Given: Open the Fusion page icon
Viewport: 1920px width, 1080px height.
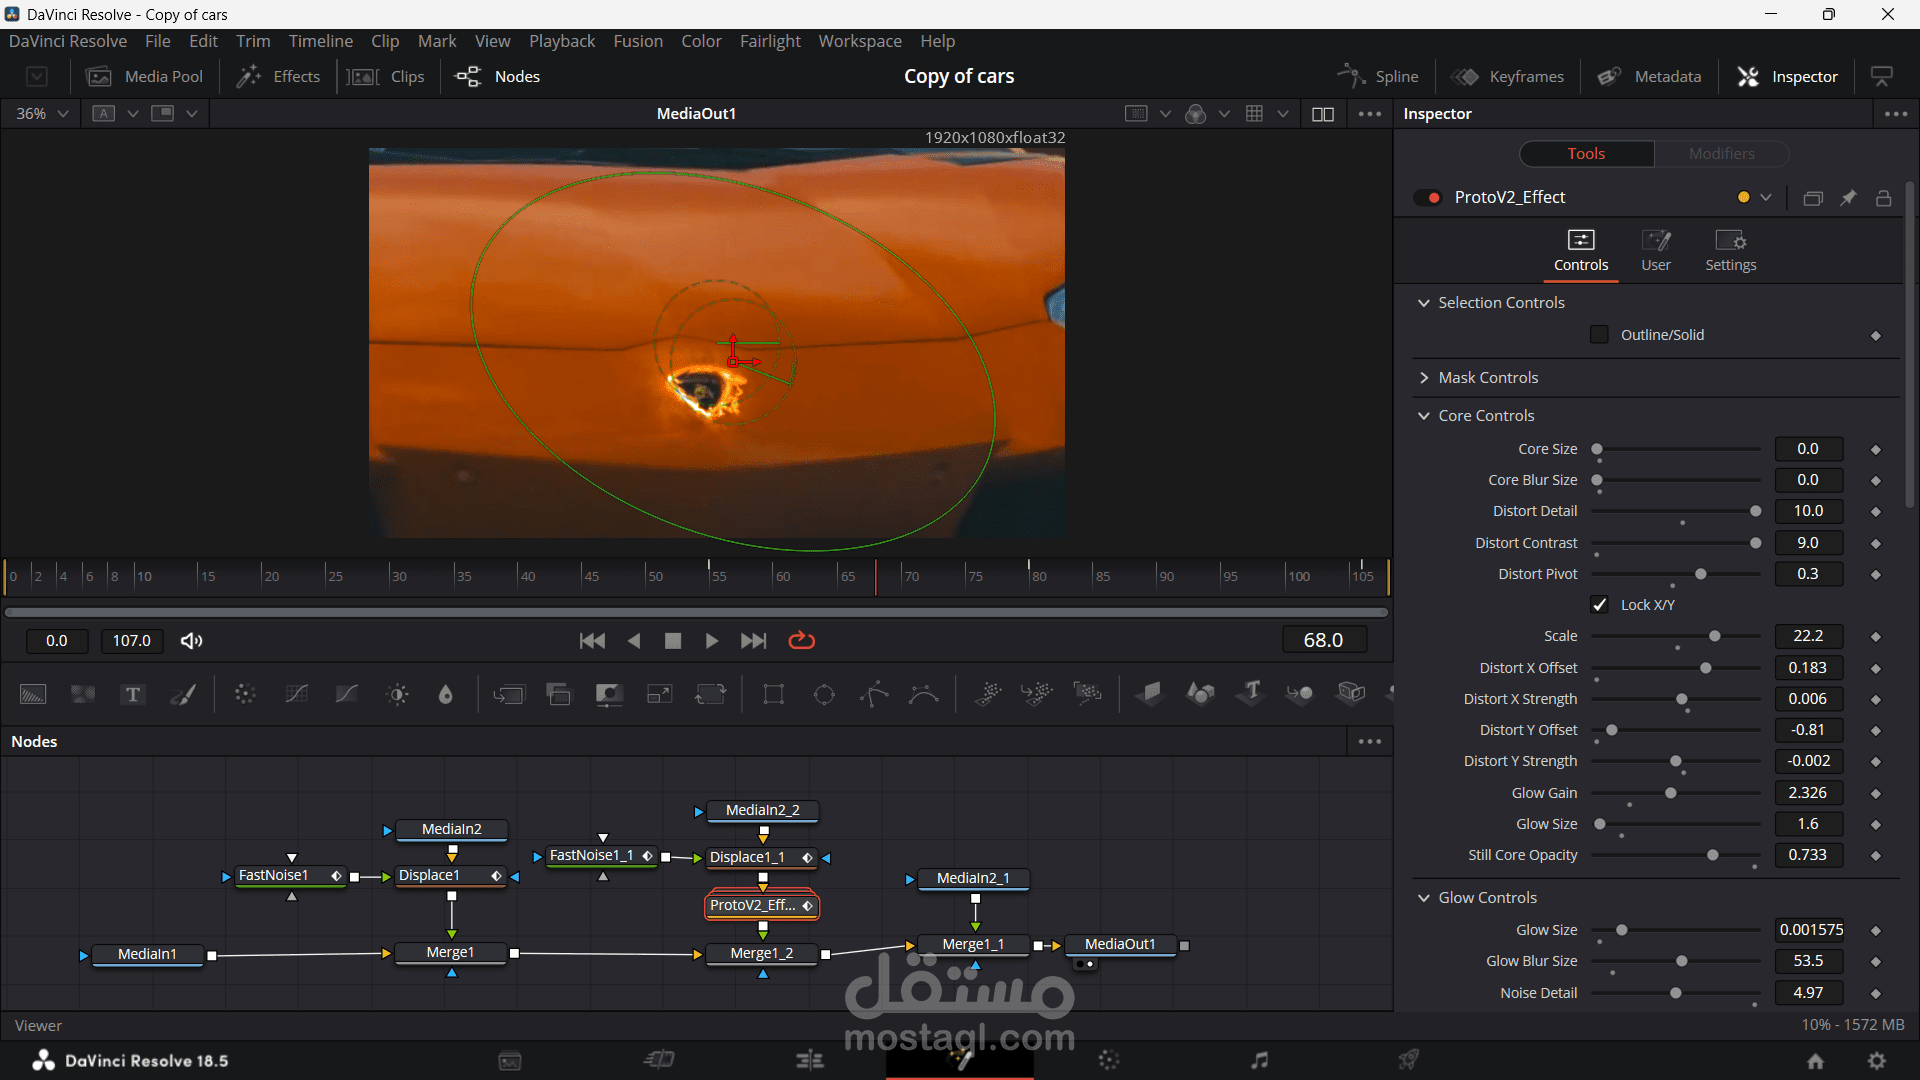Looking at the screenshot, I should tap(960, 1060).
